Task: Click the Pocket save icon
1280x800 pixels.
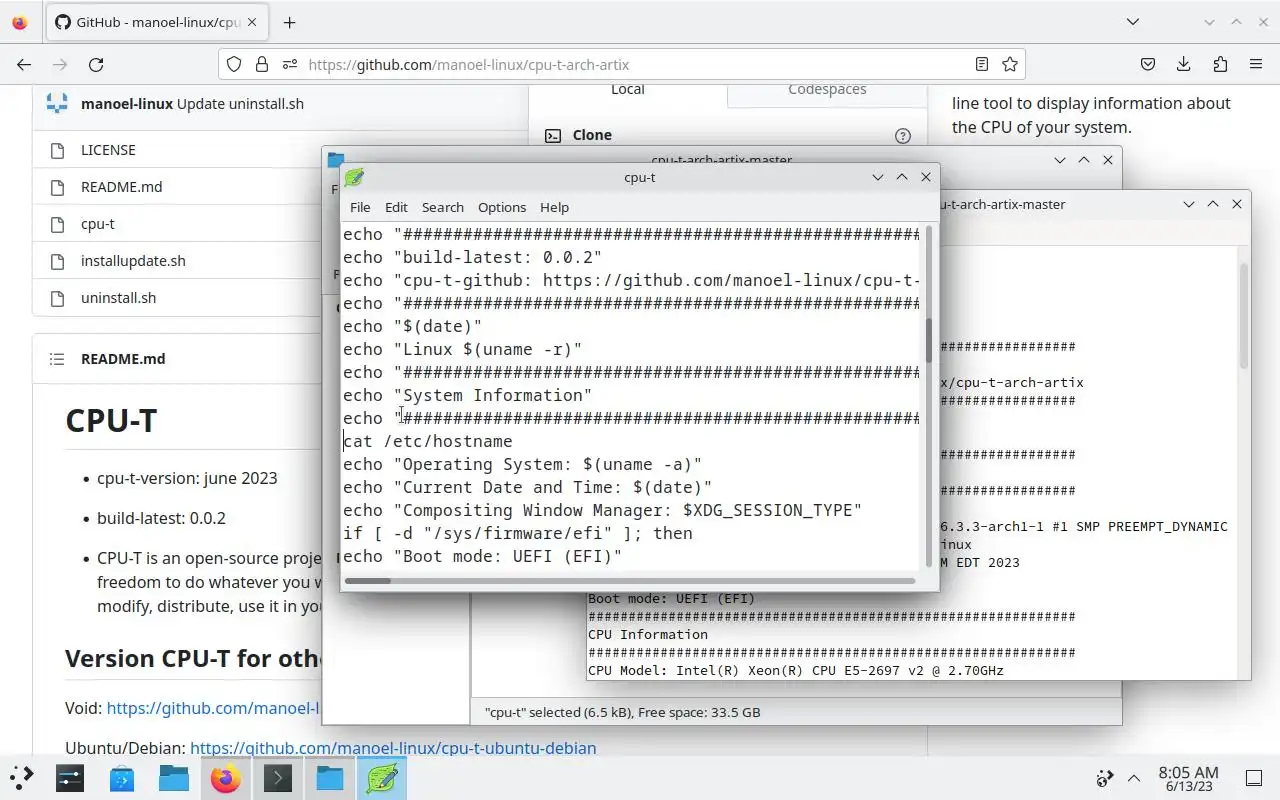Action: [x=1148, y=64]
